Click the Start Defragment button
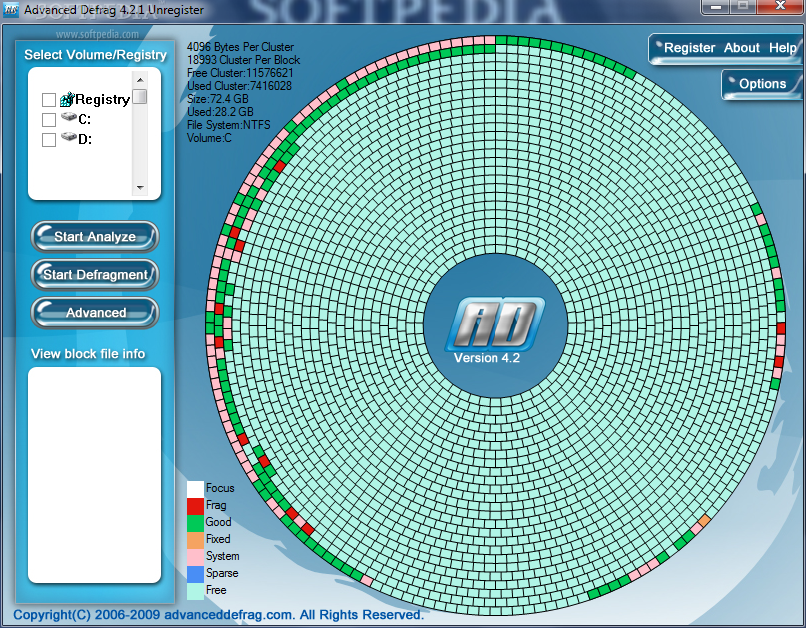806x628 pixels. click(x=95, y=274)
